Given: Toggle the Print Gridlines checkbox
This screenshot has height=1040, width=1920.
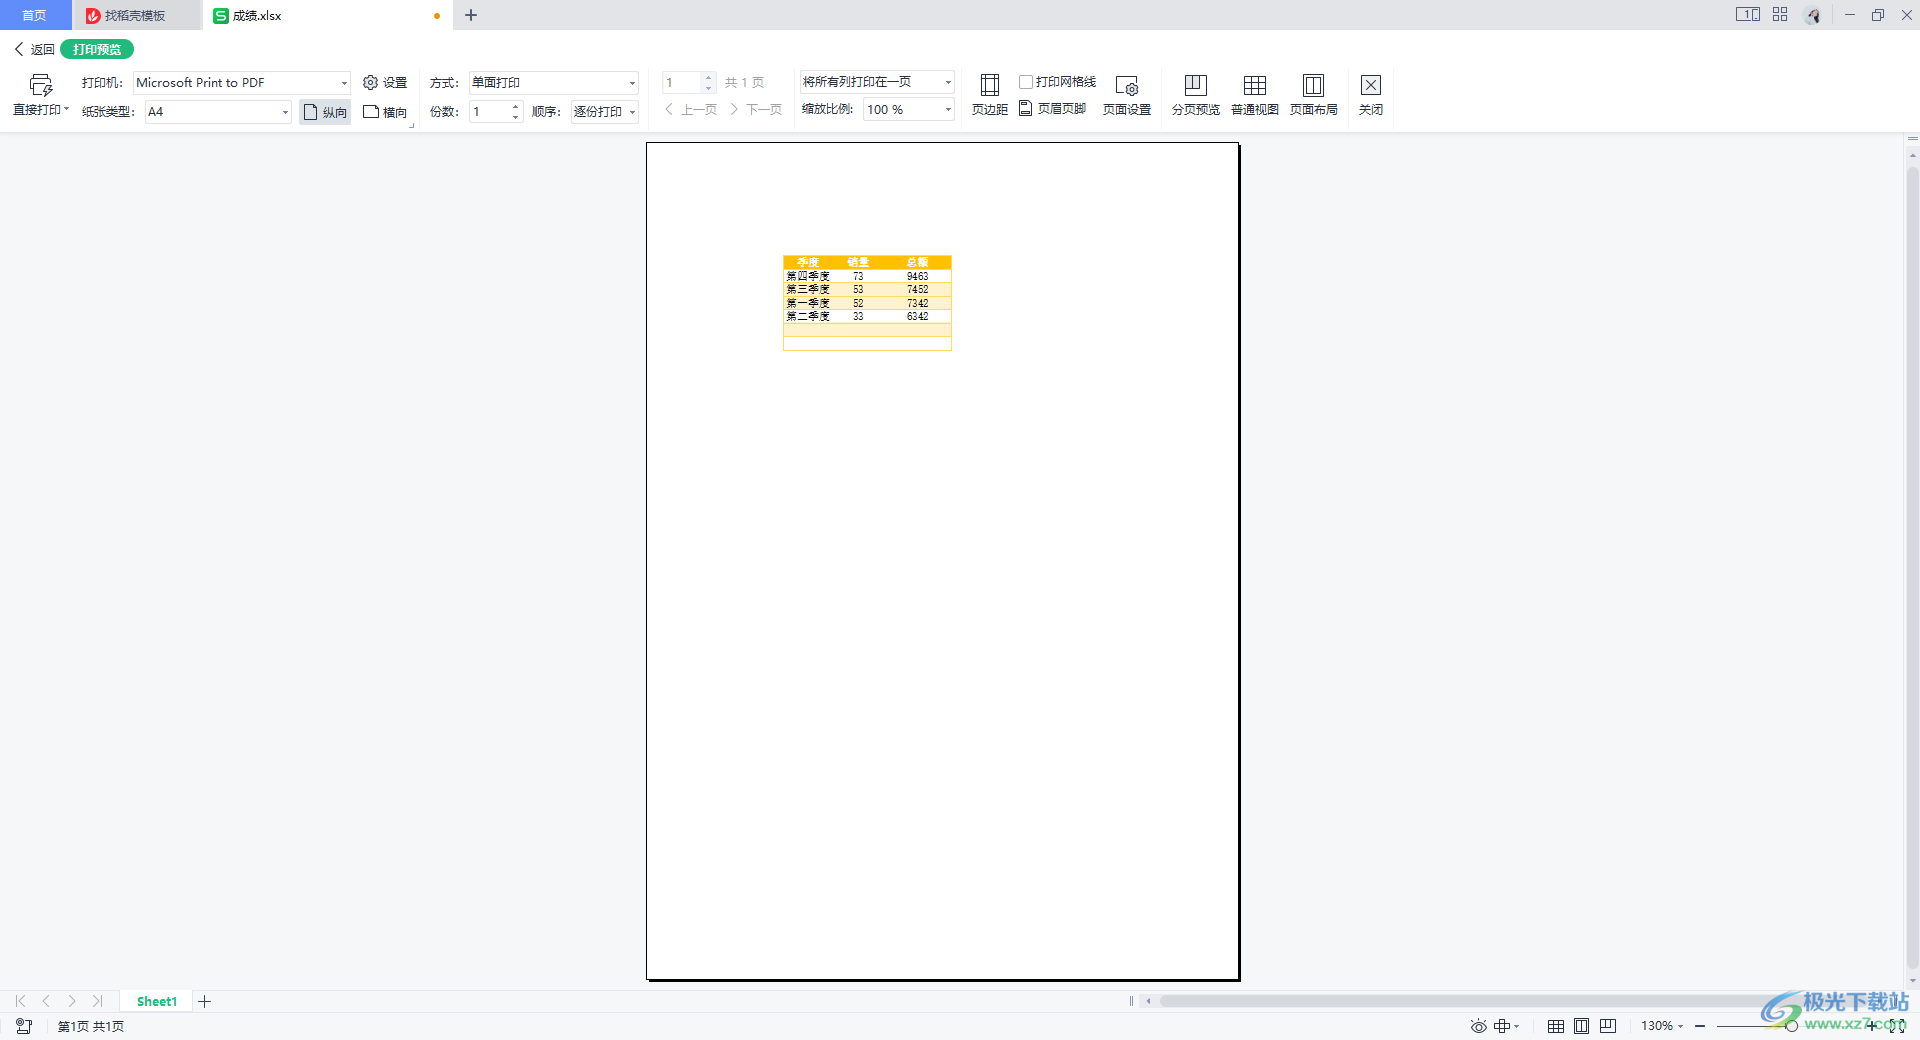Looking at the screenshot, I should 1026,82.
